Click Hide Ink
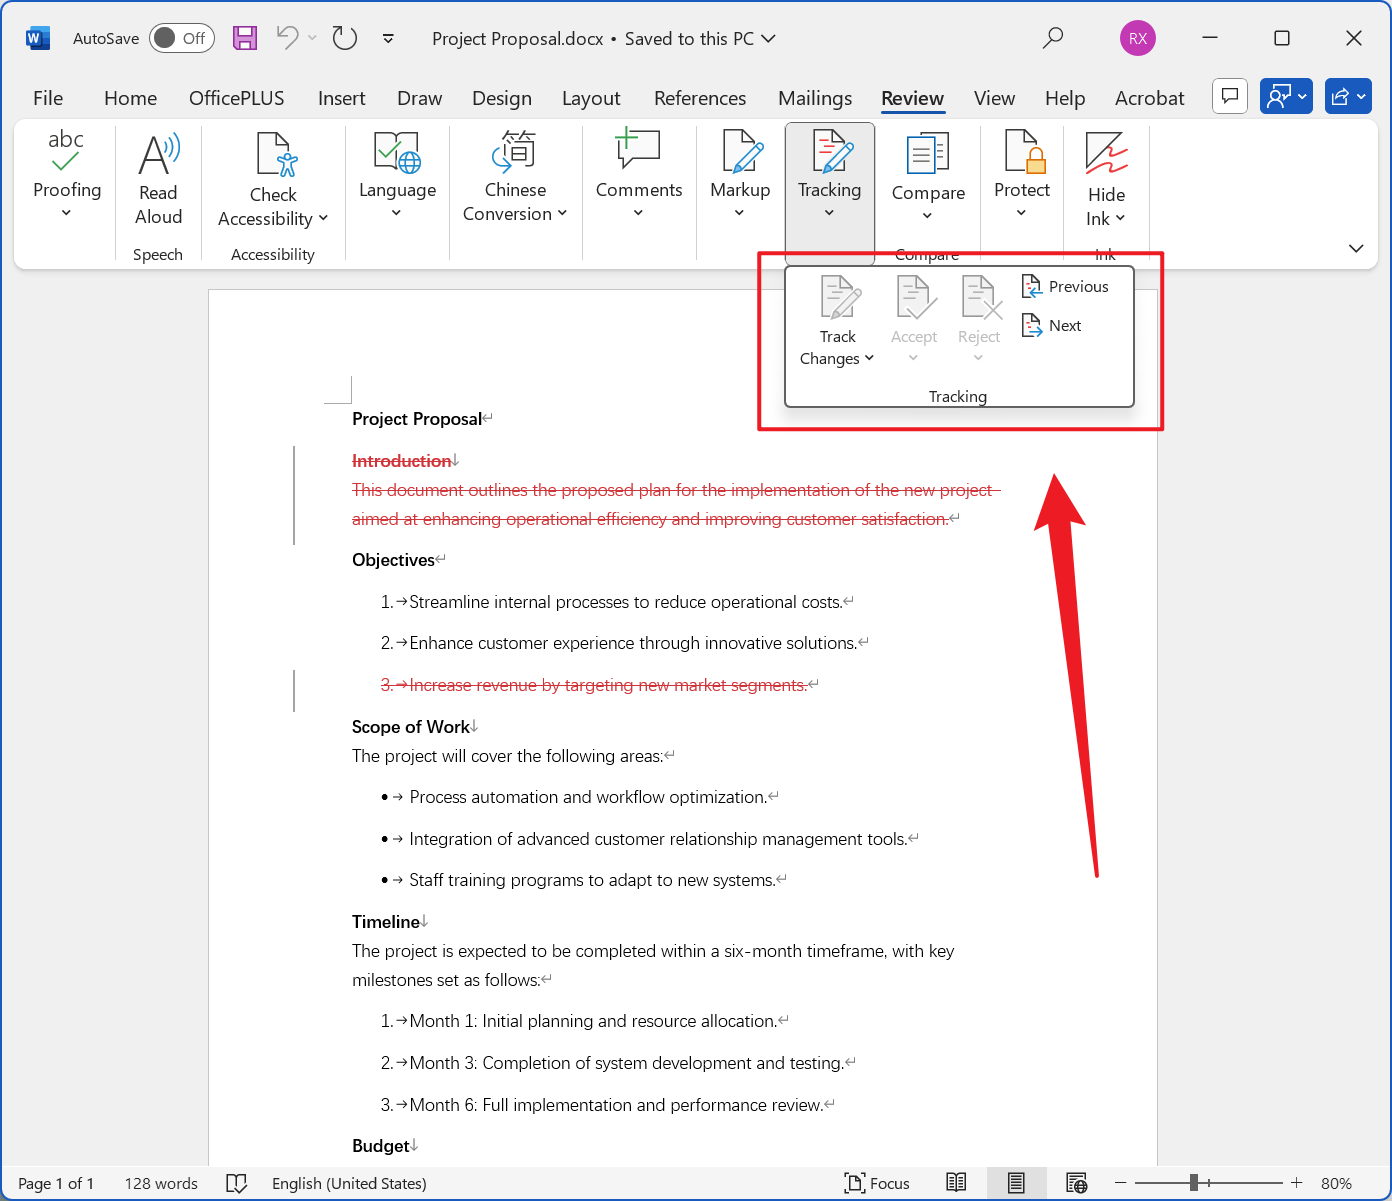This screenshot has width=1392, height=1201. click(x=1104, y=175)
